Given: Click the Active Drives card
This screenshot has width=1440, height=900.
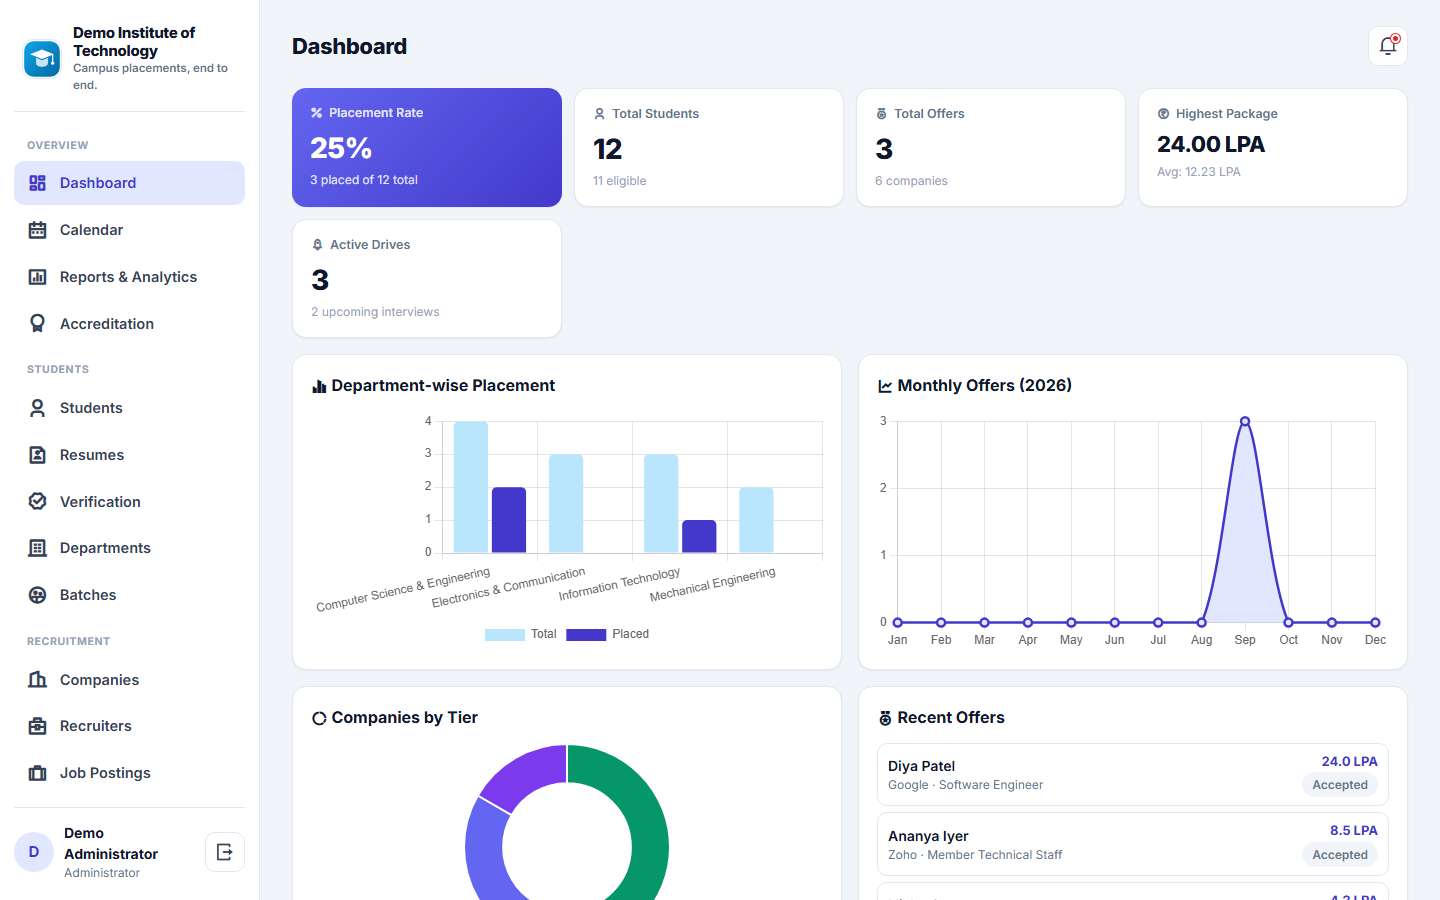Looking at the screenshot, I should click(427, 279).
